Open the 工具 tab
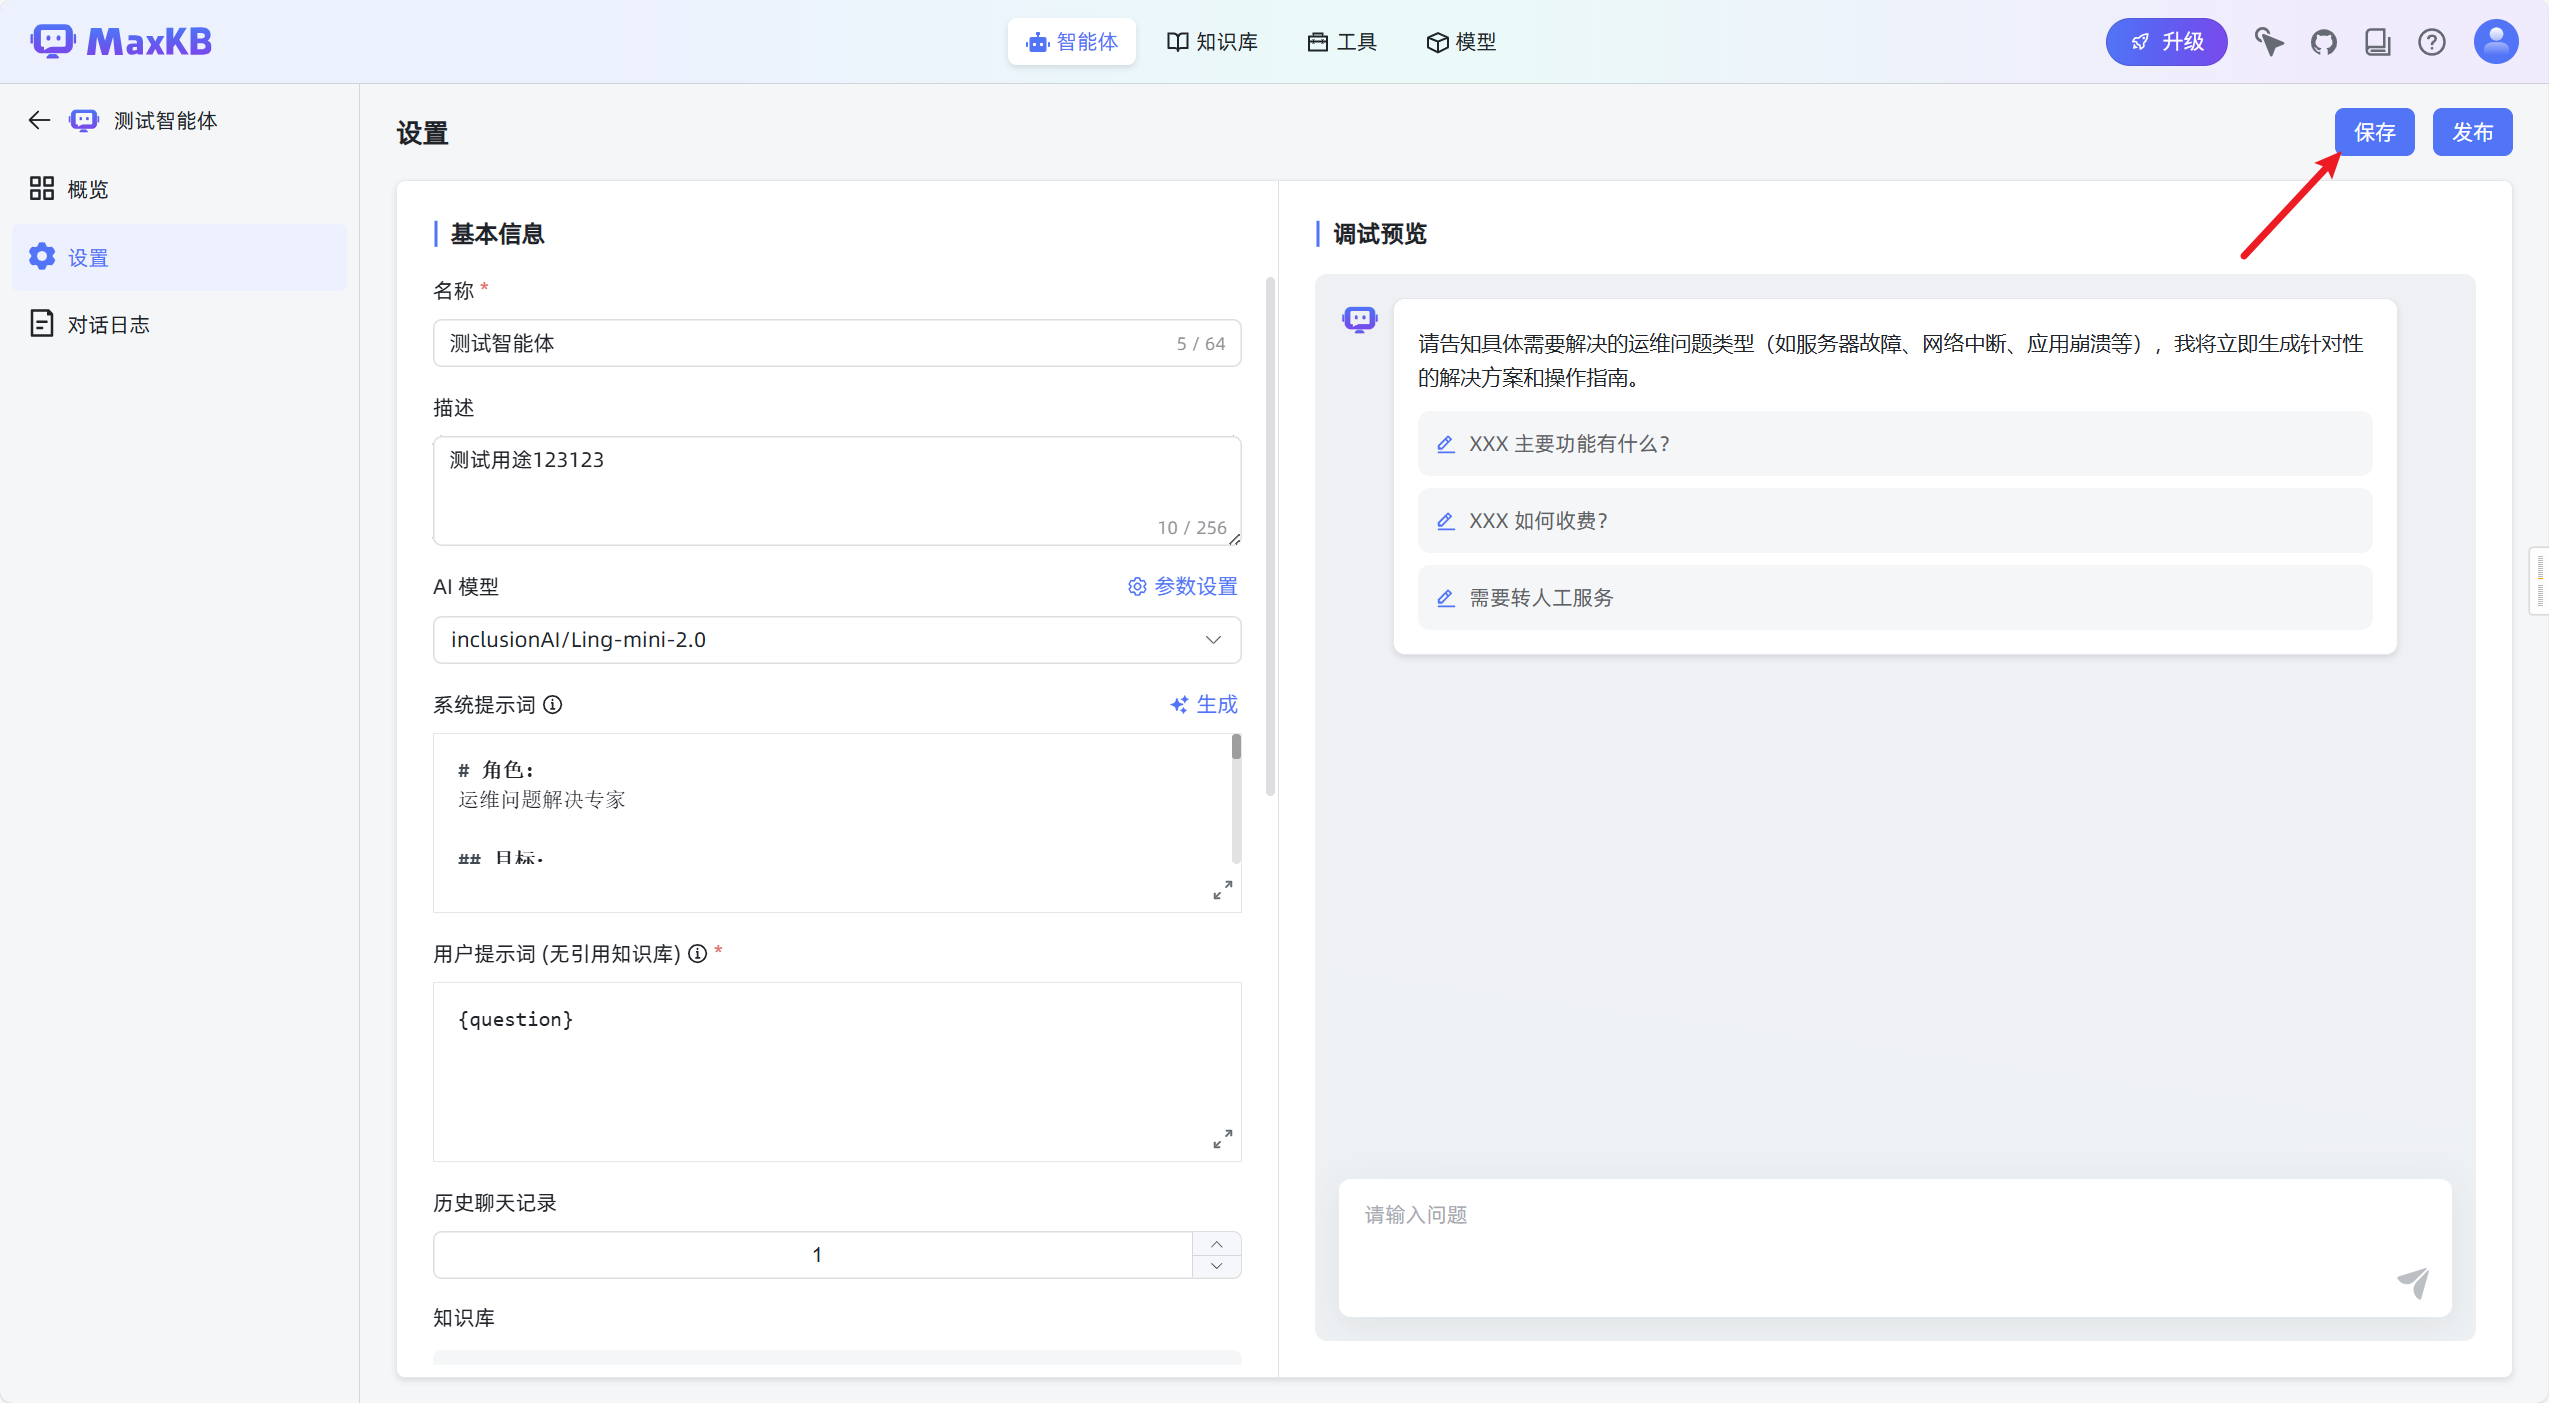The image size is (2549, 1403). (x=1342, y=42)
